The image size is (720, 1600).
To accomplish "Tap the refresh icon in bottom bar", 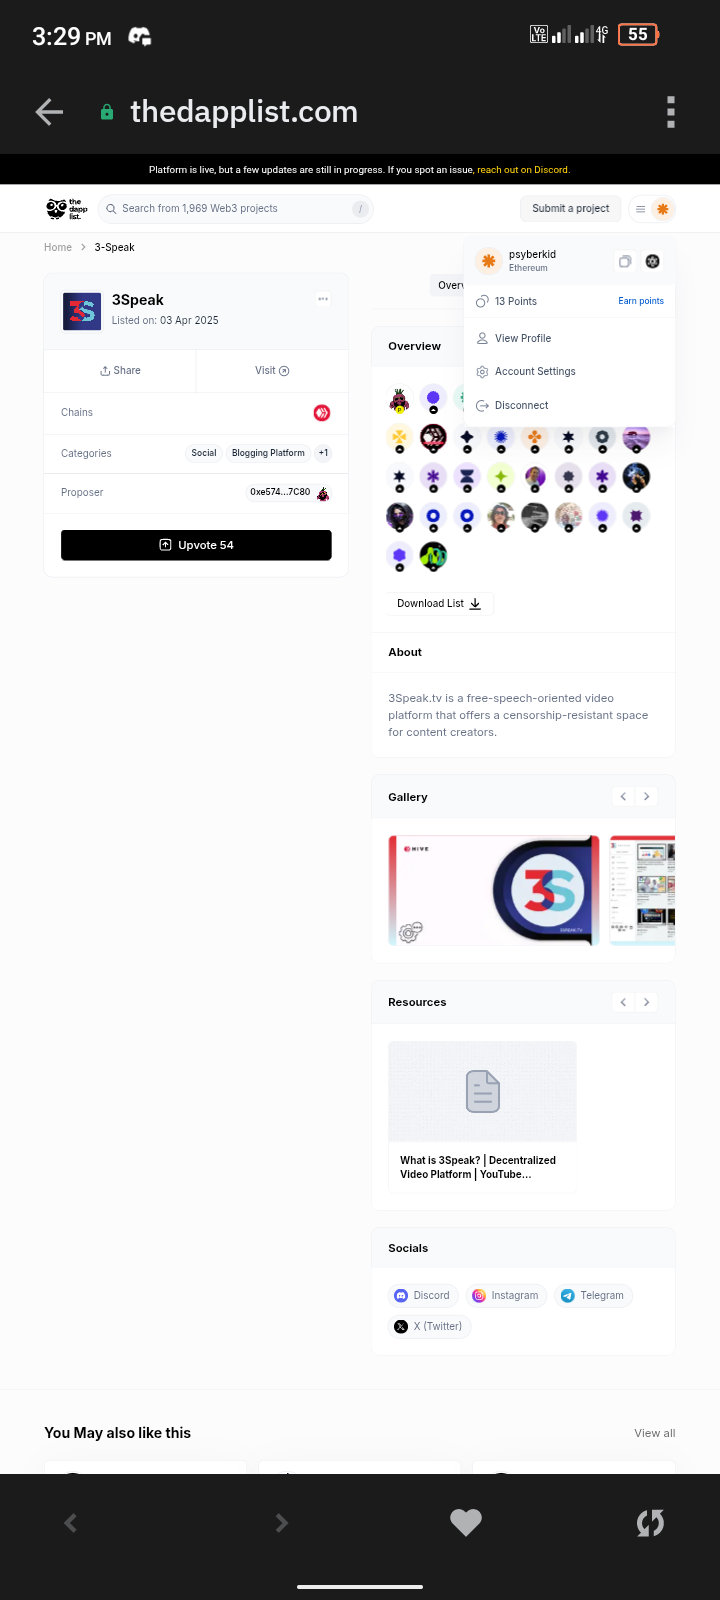I will [x=650, y=1522].
